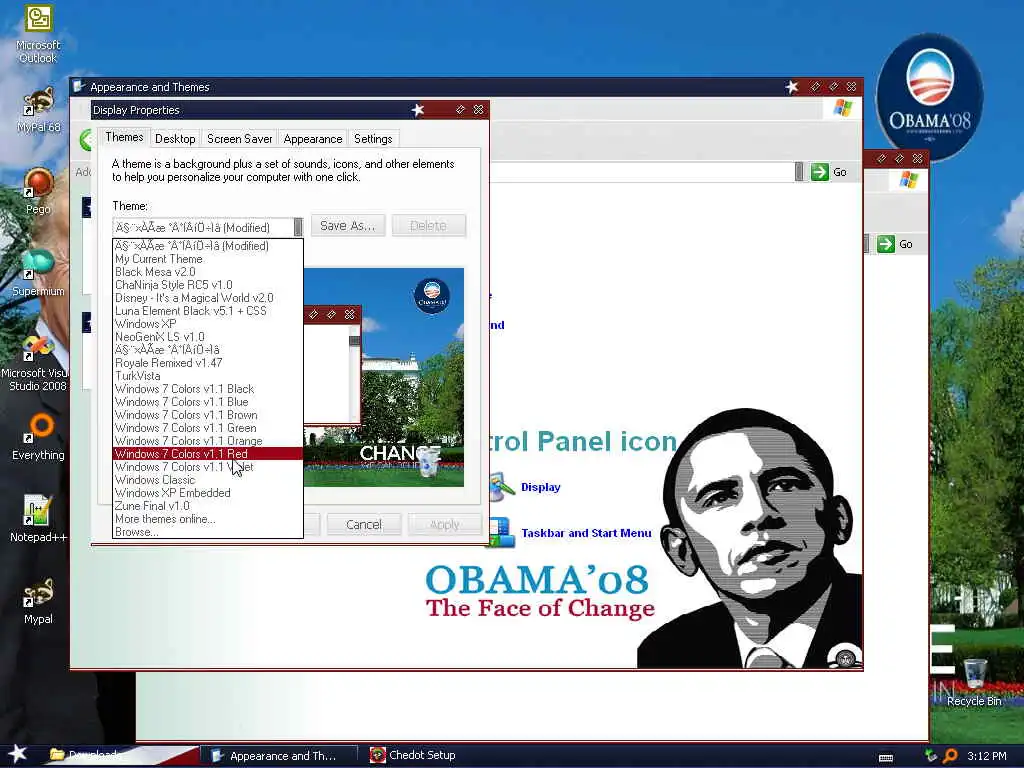Select Zune Final v1.0 theme
The image size is (1024, 768).
coord(208,506)
